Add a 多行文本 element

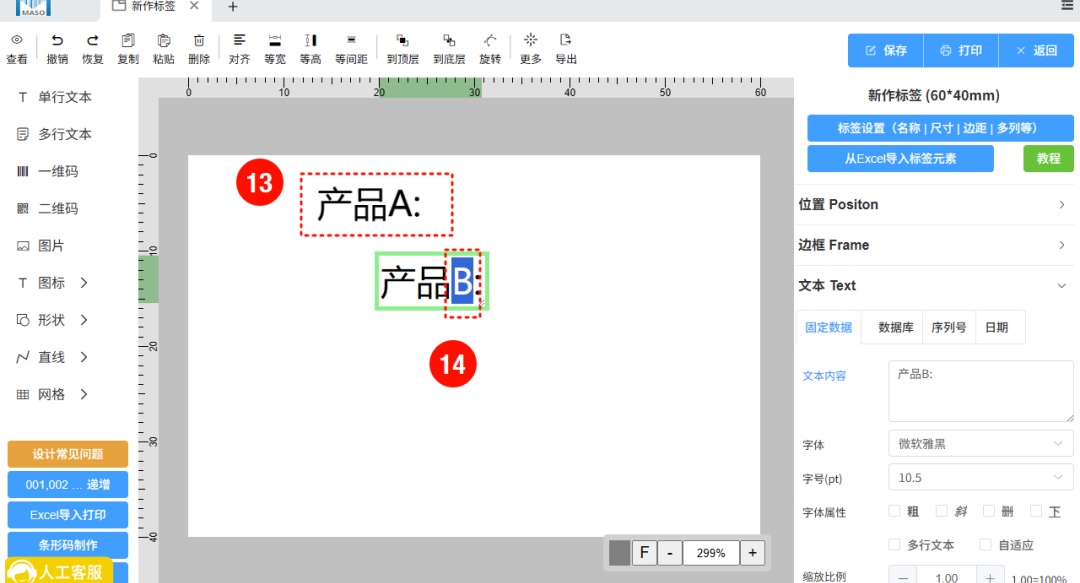[54, 134]
